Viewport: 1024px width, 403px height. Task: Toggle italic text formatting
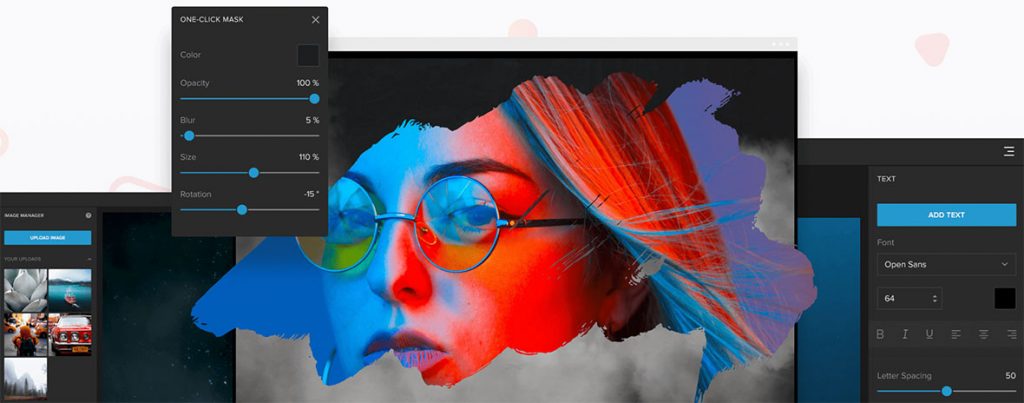point(905,334)
